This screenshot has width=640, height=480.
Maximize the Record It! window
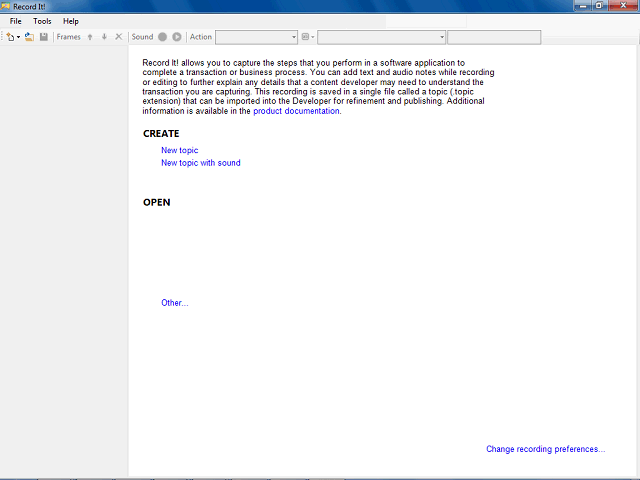[599, 6]
